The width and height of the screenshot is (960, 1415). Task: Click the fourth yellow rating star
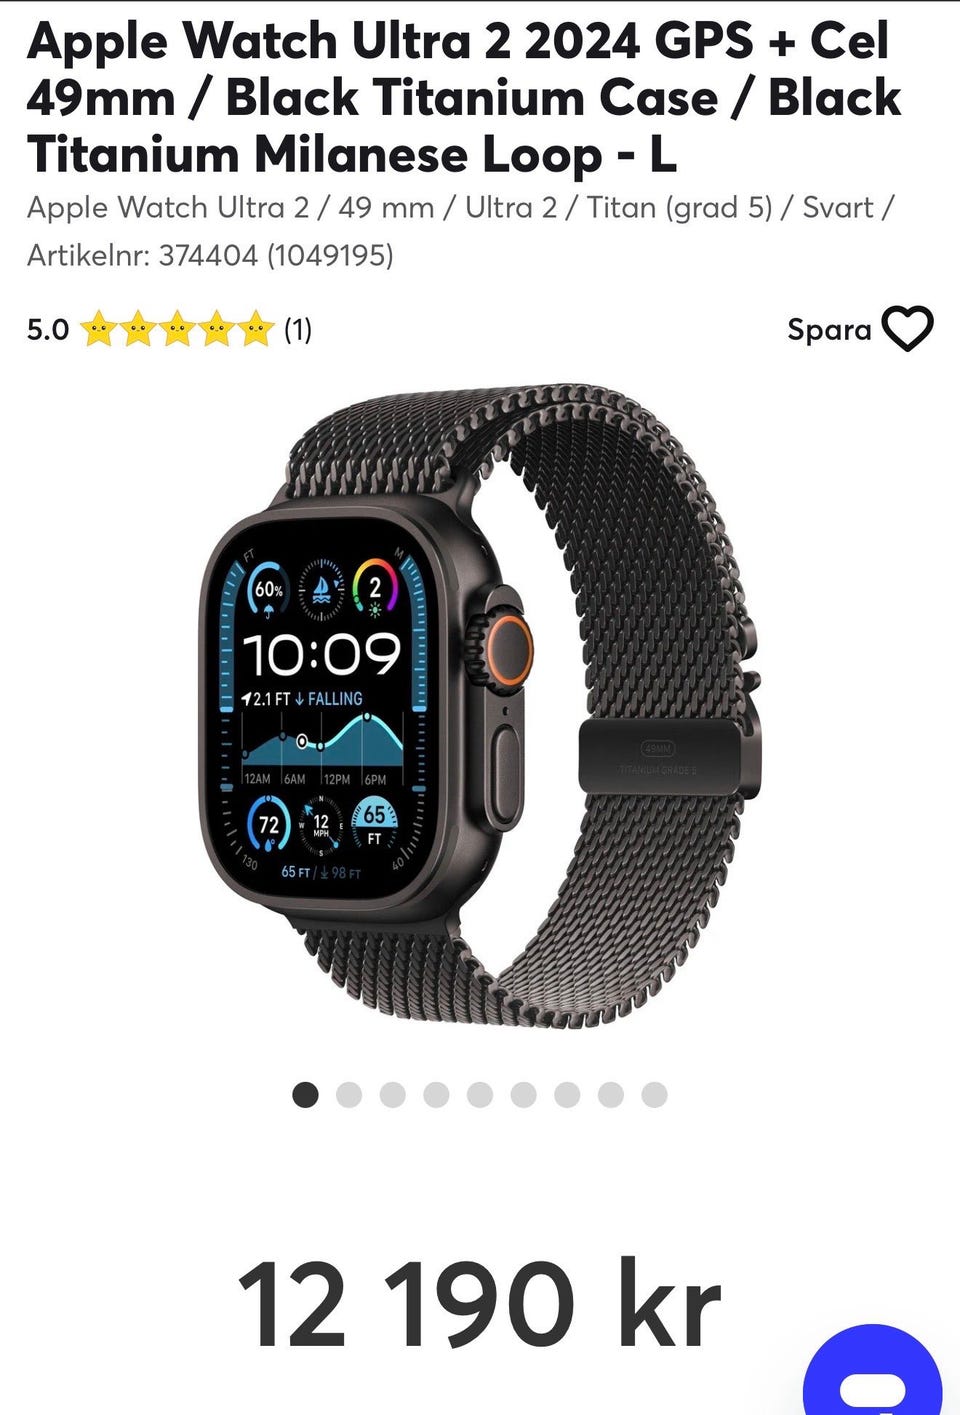point(216,328)
